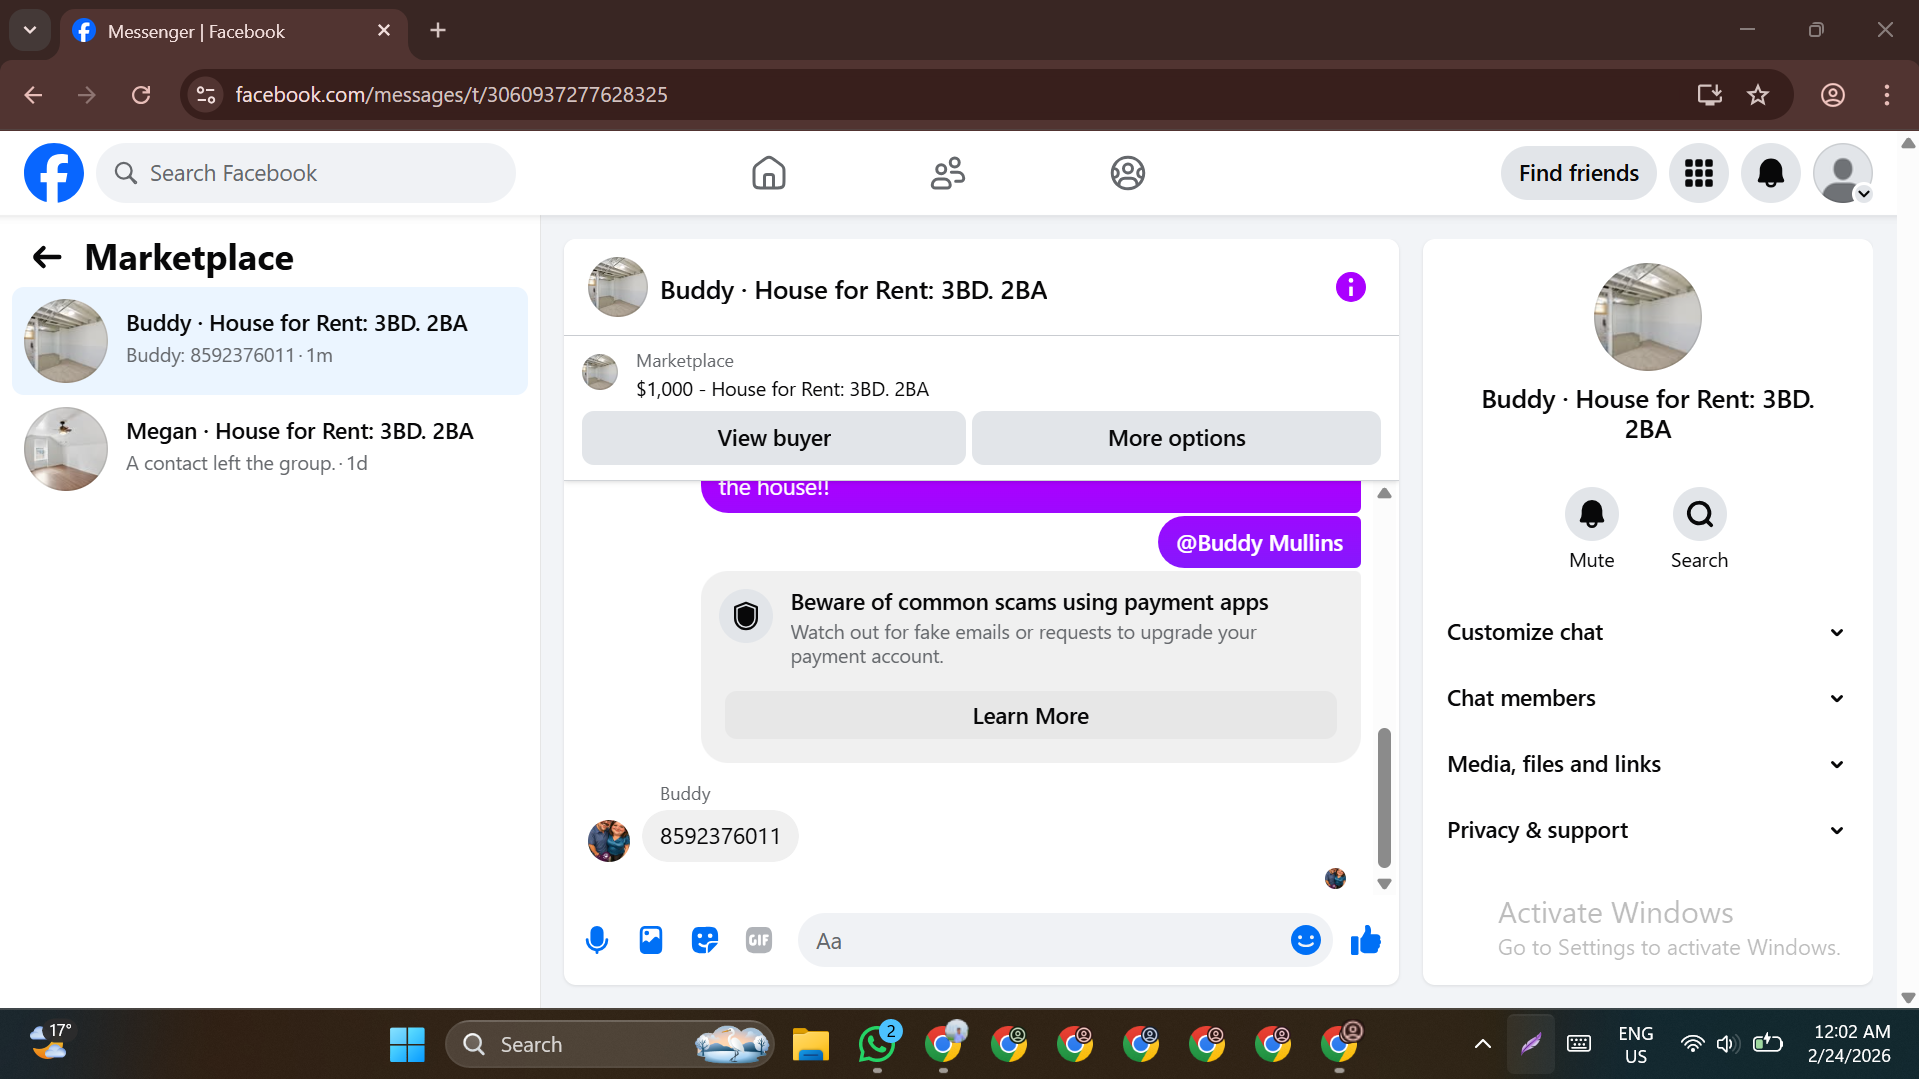
Task: Open the Facebook menu grid icon
Action: pyautogui.click(x=1698, y=173)
